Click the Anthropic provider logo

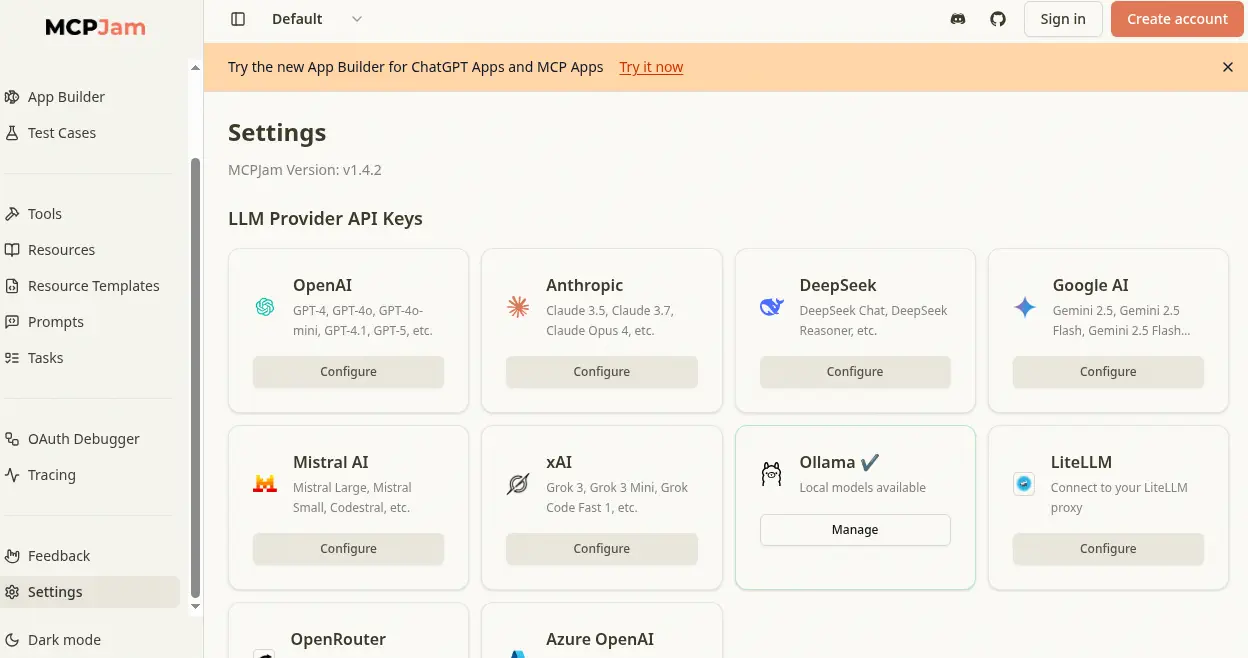tap(518, 308)
